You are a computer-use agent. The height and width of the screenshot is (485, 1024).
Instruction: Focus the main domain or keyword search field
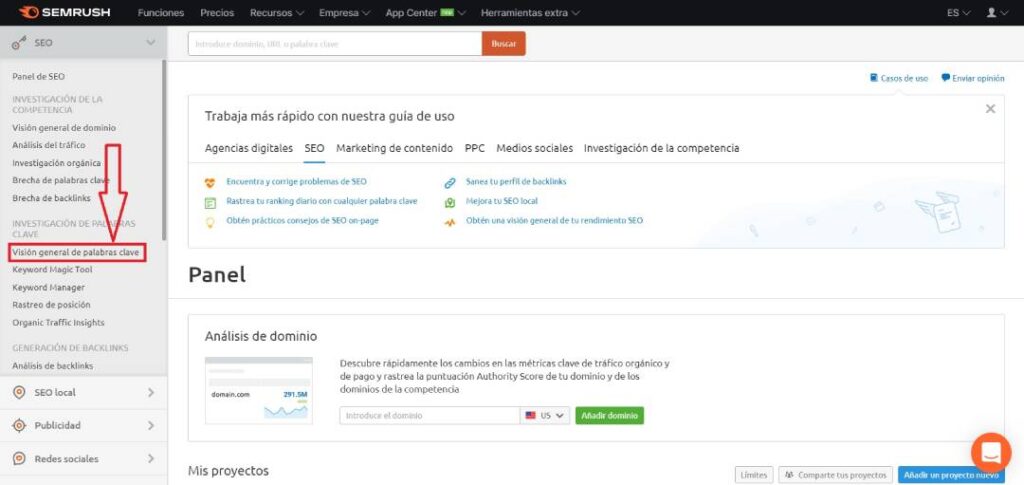(335, 44)
